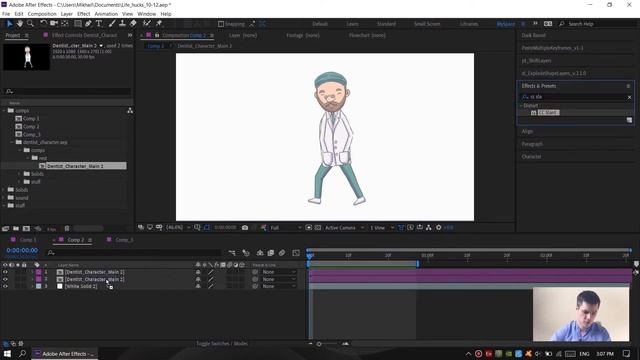Screen dimensions: 640x360
Task: Toggle the transparency grid in viewer
Action: (x=318, y=227)
